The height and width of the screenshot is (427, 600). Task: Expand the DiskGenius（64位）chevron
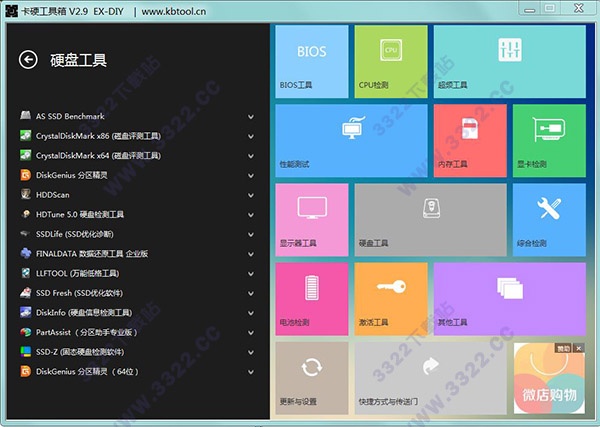[x=251, y=372]
